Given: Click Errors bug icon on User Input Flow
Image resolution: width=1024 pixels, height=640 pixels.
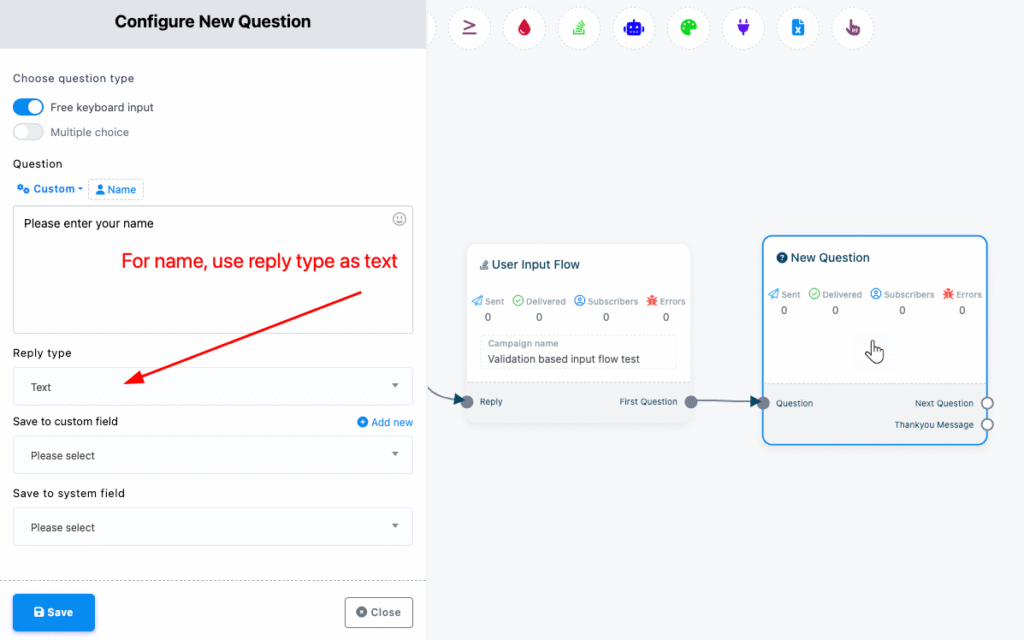Looking at the screenshot, I should [652, 300].
